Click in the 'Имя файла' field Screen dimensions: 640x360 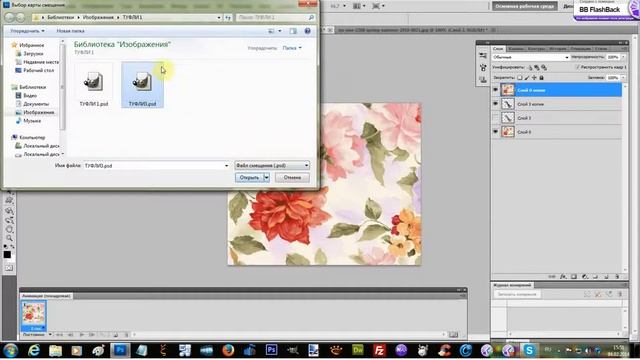156,166
